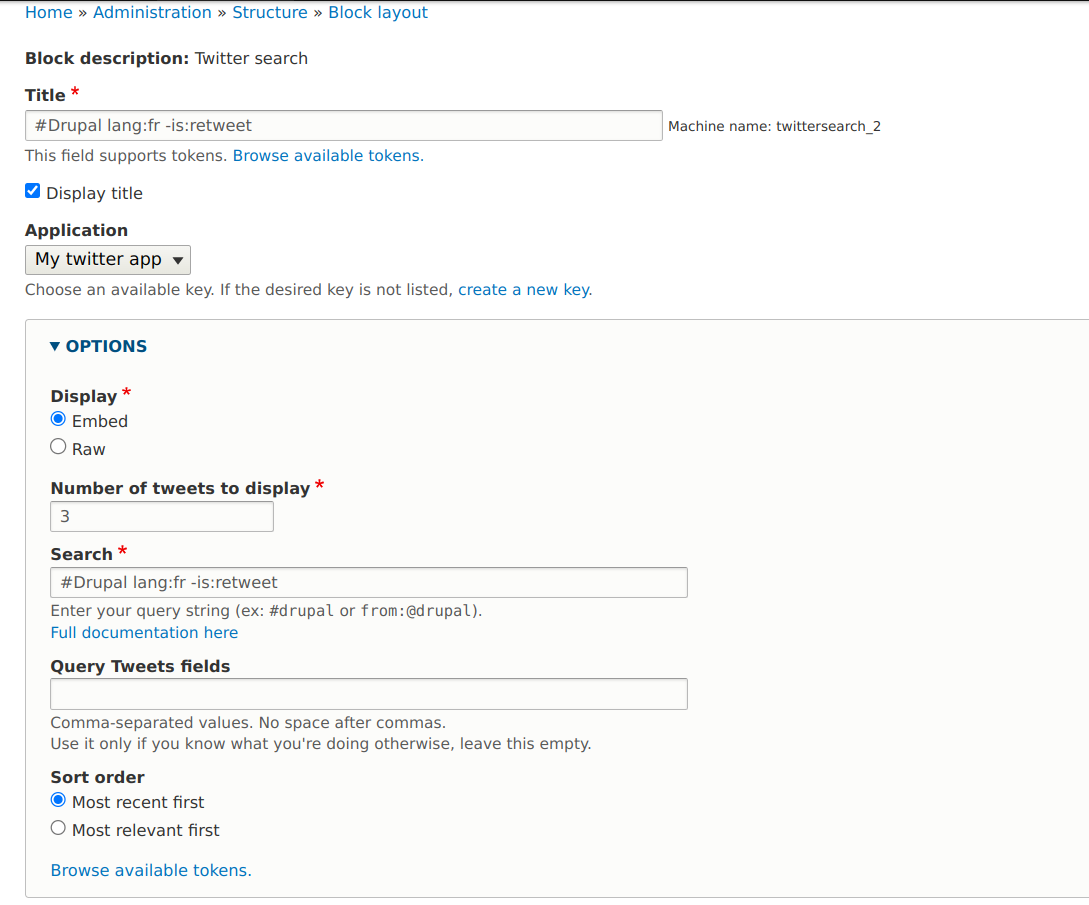Select the Raw display option
Viewport: 1089px width, 905px height.
coord(58,447)
